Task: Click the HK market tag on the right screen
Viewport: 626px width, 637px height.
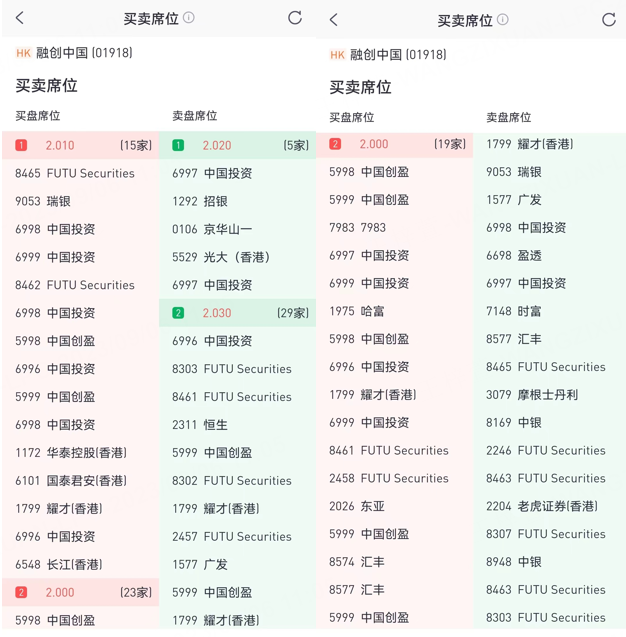Action: (x=338, y=54)
